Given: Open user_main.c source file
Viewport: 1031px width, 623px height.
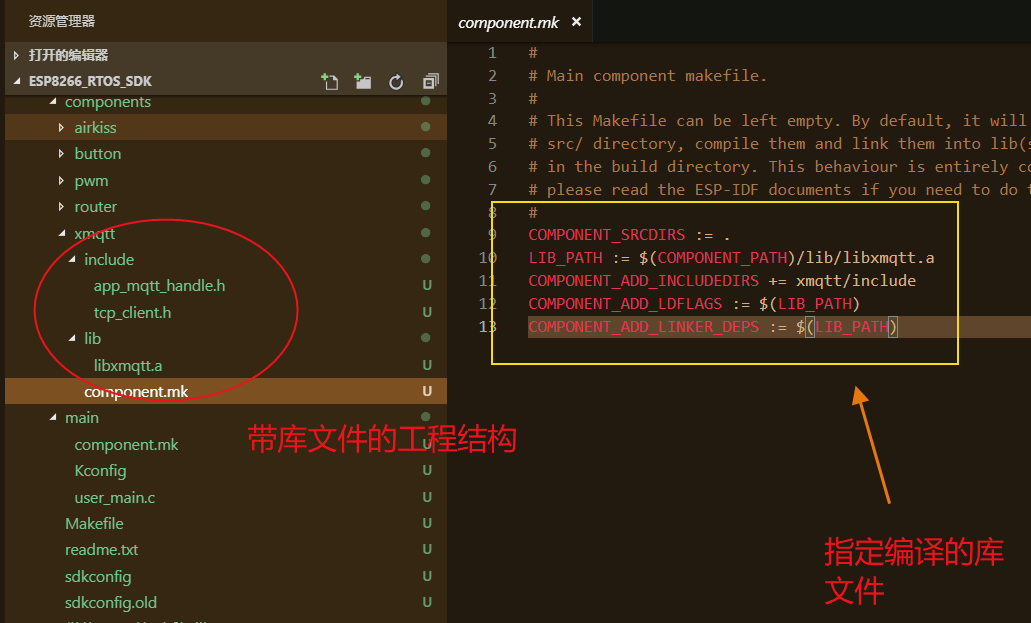Looking at the screenshot, I should click(114, 497).
